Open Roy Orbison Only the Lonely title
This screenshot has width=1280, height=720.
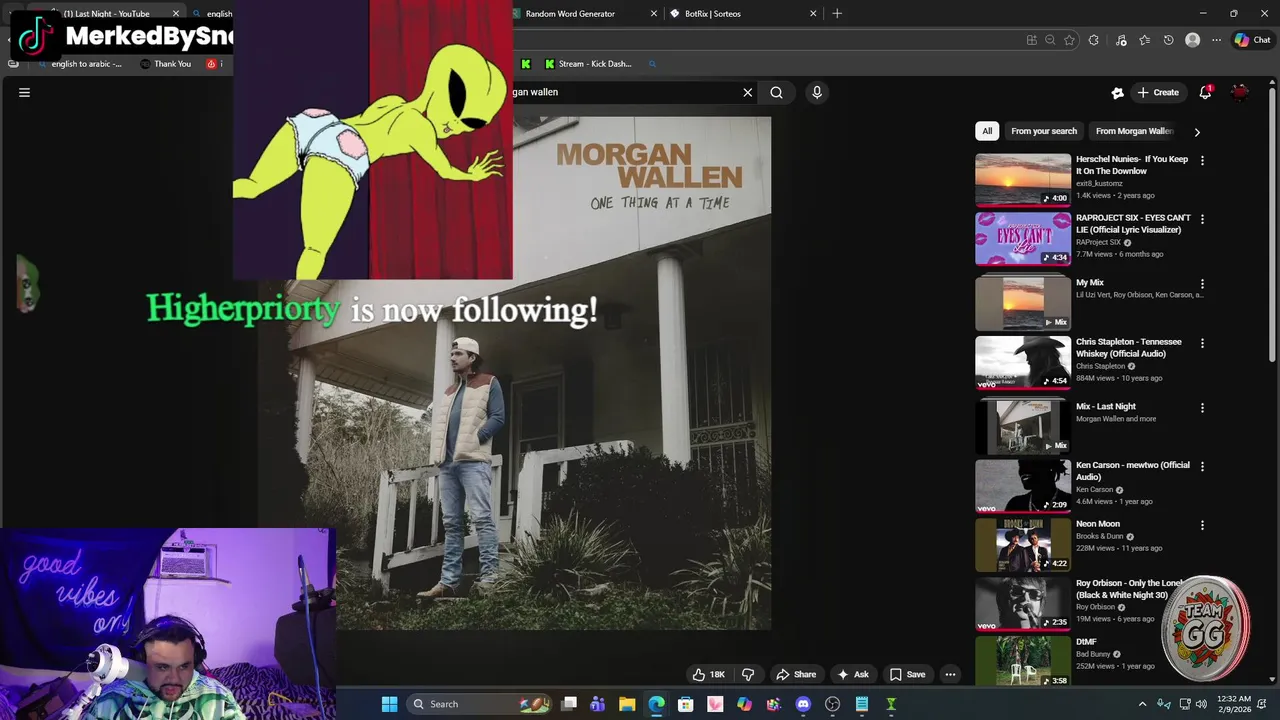pyautogui.click(x=1130, y=589)
